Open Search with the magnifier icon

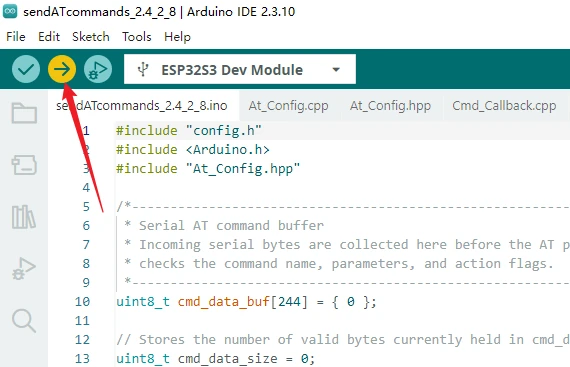(x=24, y=320)
